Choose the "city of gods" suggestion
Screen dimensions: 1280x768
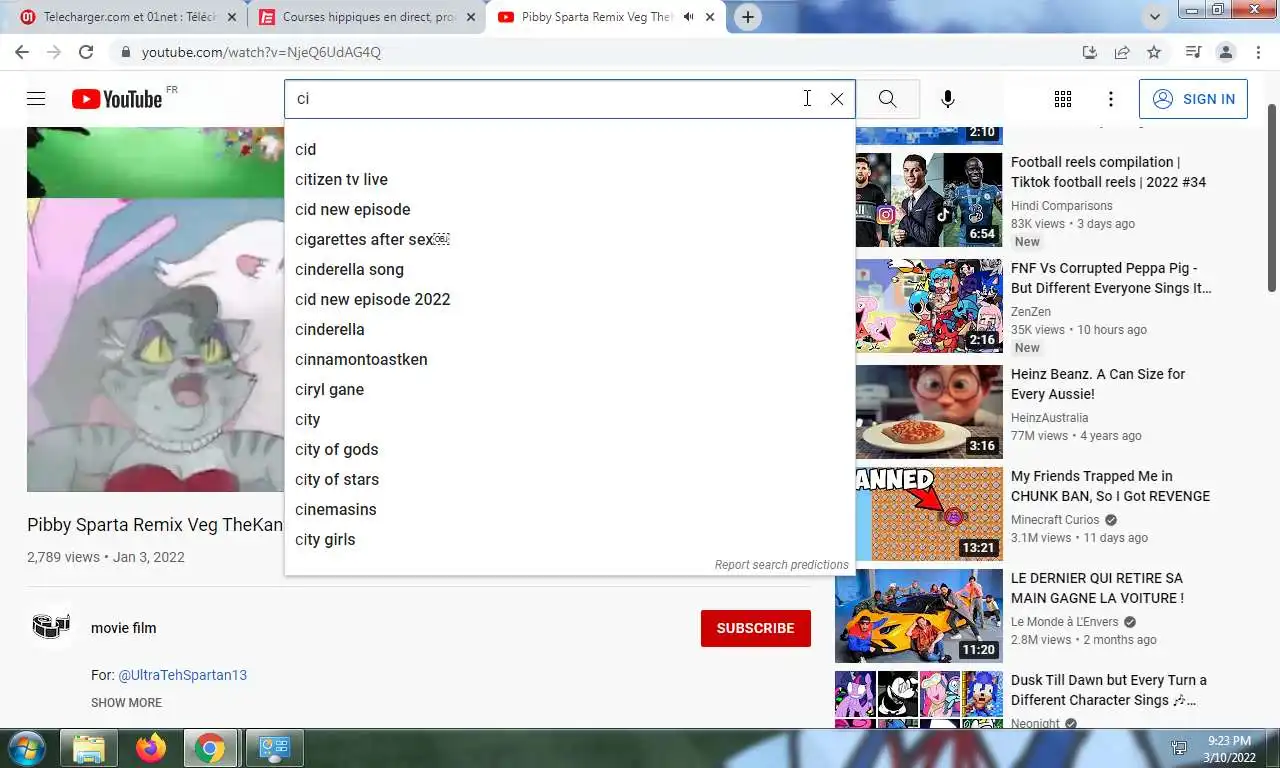click(x=570, y=449)
